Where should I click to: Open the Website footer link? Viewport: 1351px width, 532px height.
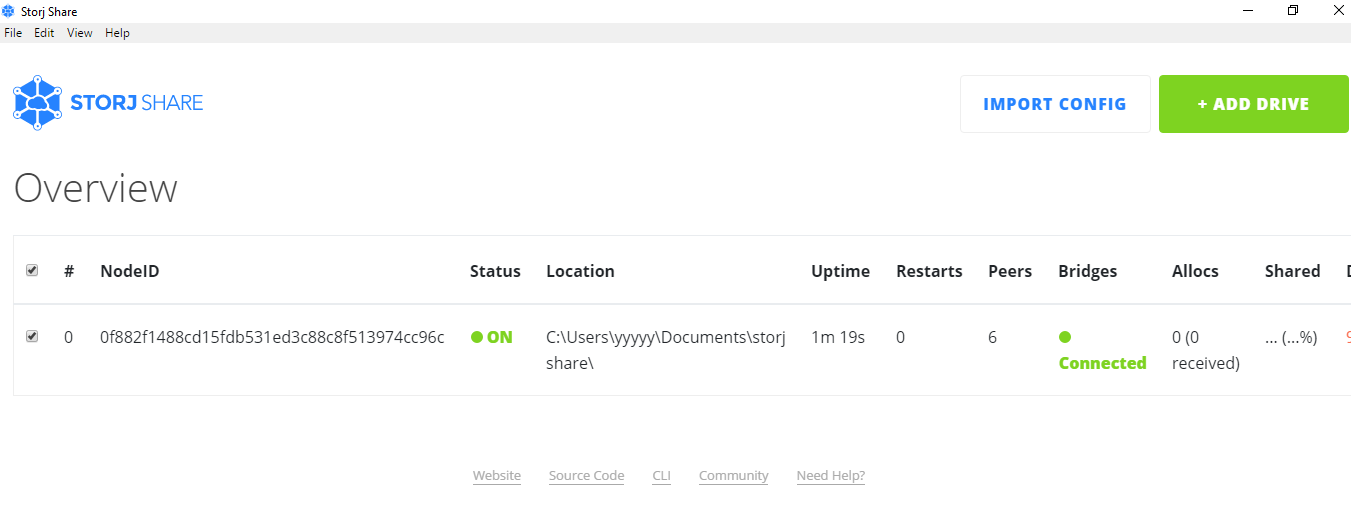pos(497,476)
